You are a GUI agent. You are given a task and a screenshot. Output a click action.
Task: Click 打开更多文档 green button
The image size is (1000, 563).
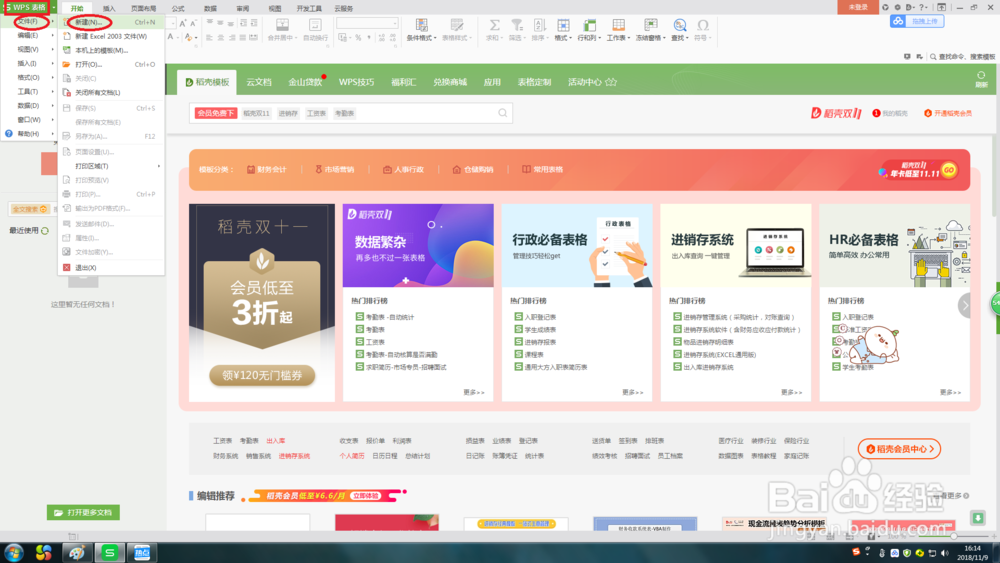click(x=83, y=513)
